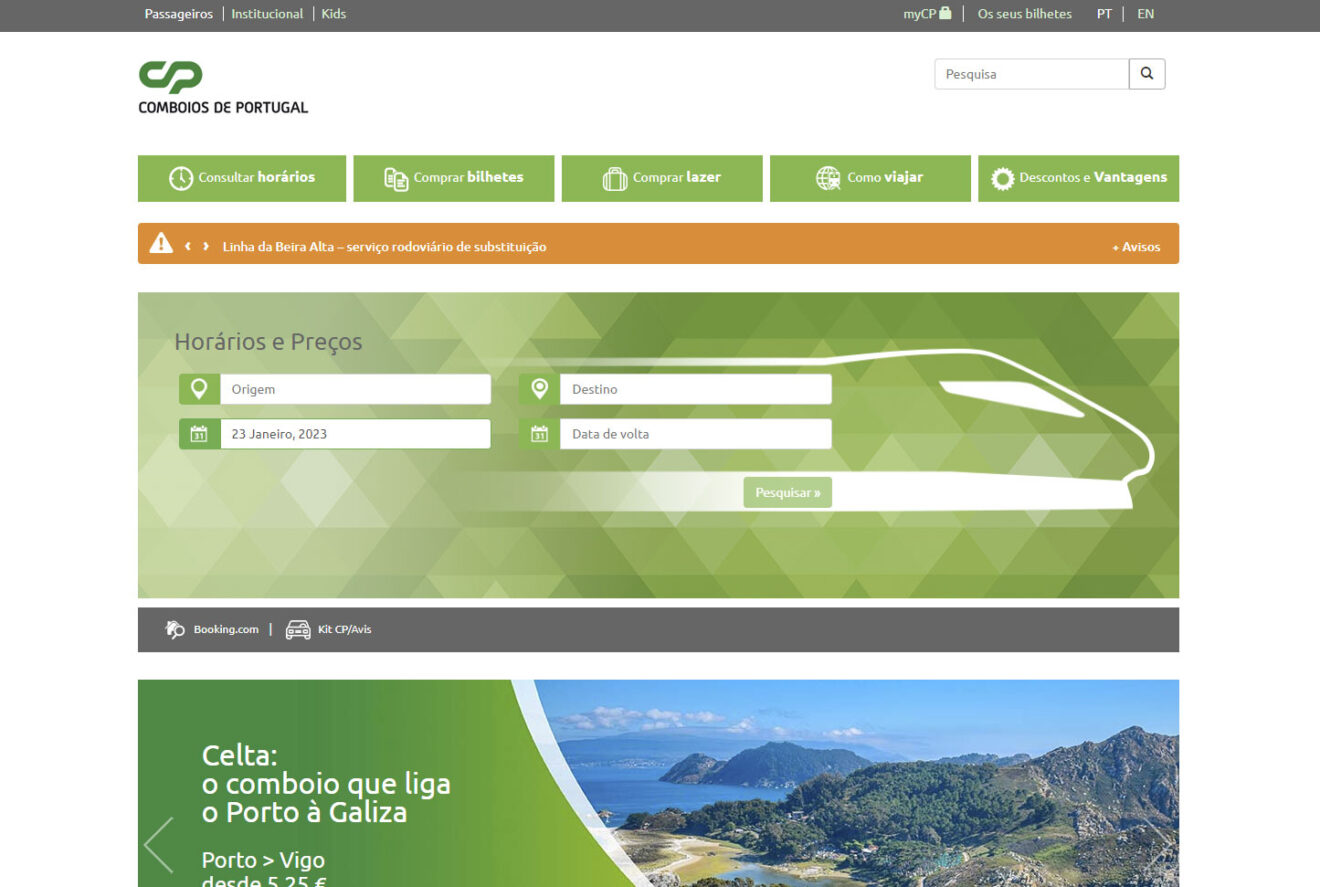The width and height of the screenshot is (1320, 887).
Task: Open the Data de volta date picker
Action: 695,434
